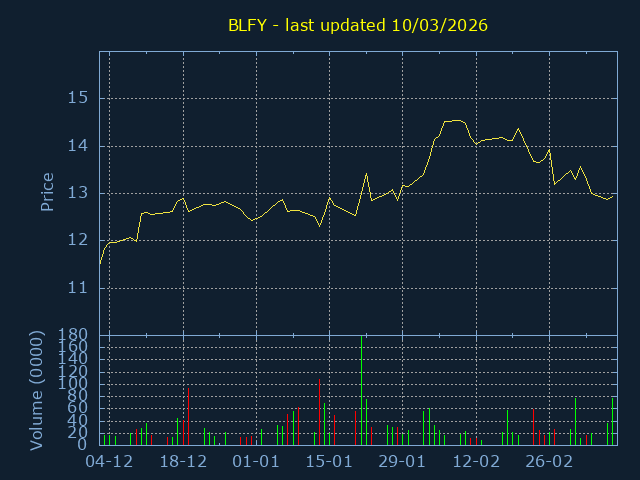Image resolution: width=640 pixels, height=480 pixels.
Task: Click the tall red volume bar after 18-12
Action: pos(188,416)
